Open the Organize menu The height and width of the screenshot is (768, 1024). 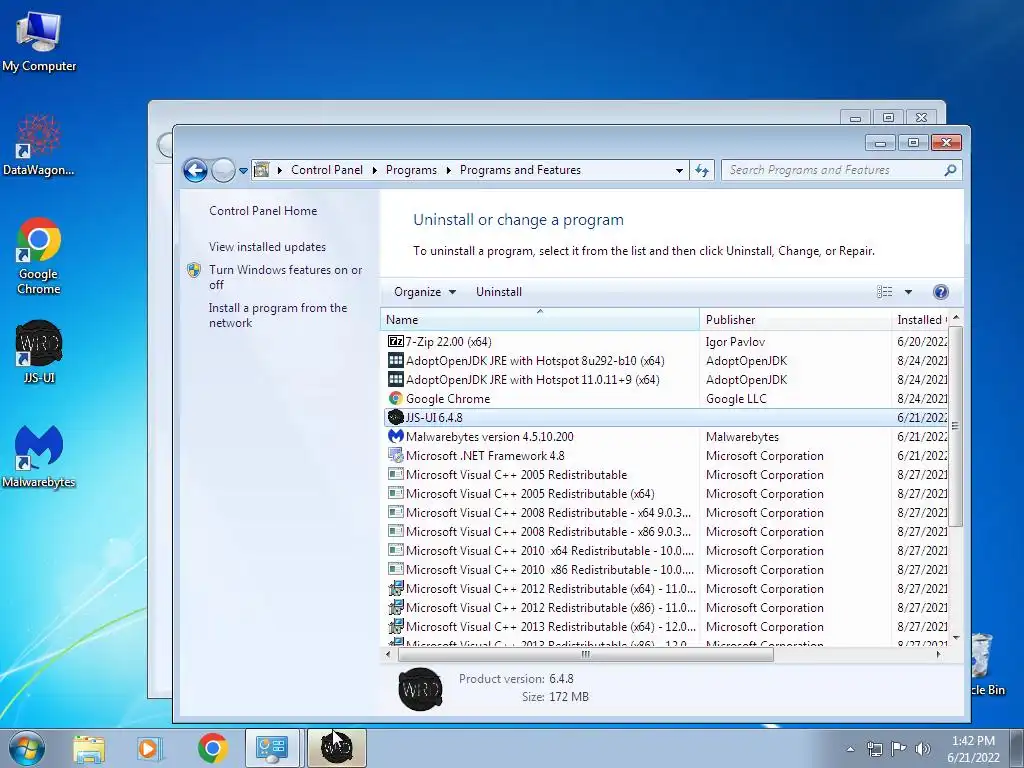(424, 292)
